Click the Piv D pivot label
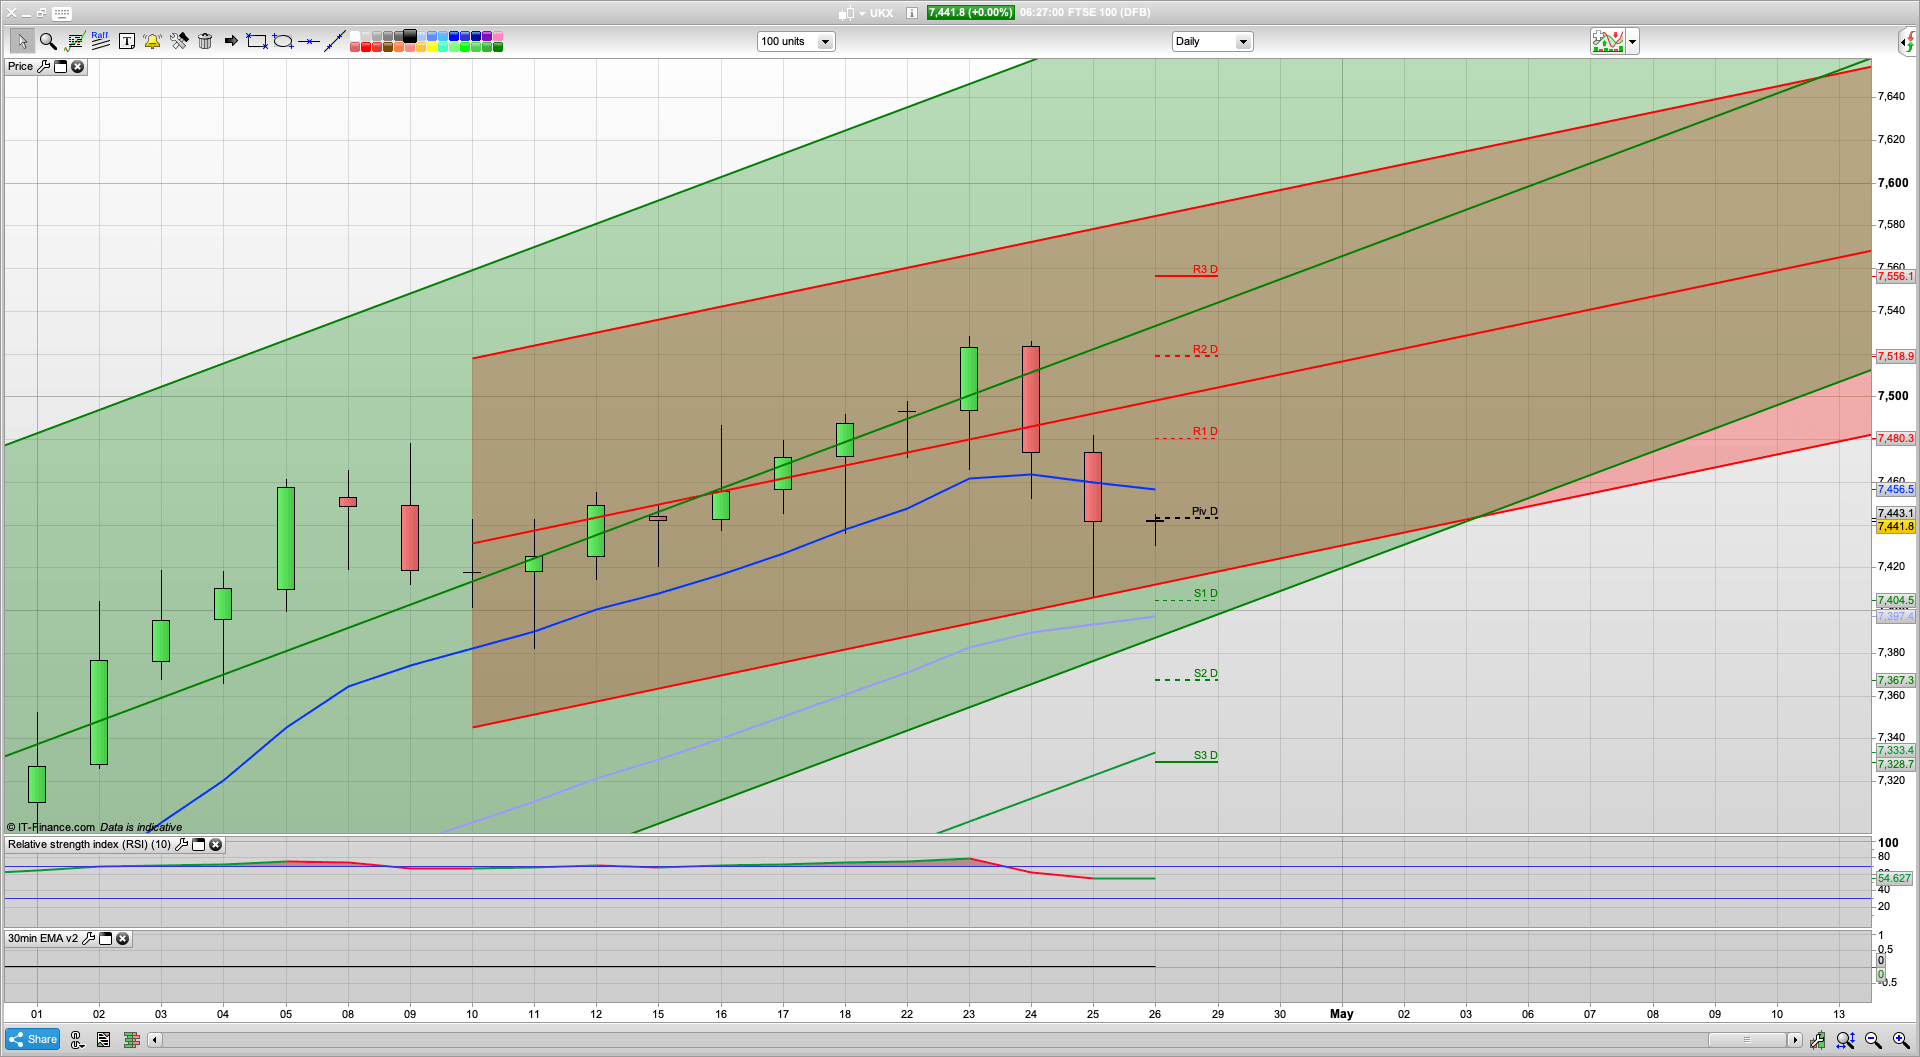The height and width of the screenshot is (1057, 1920). pyautogui.click(x=1205, y=511)
